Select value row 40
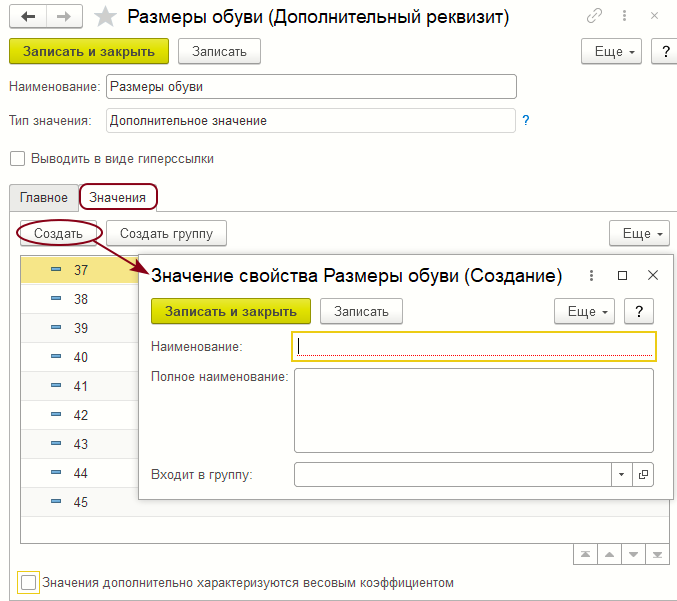 (x=80, y=357)
